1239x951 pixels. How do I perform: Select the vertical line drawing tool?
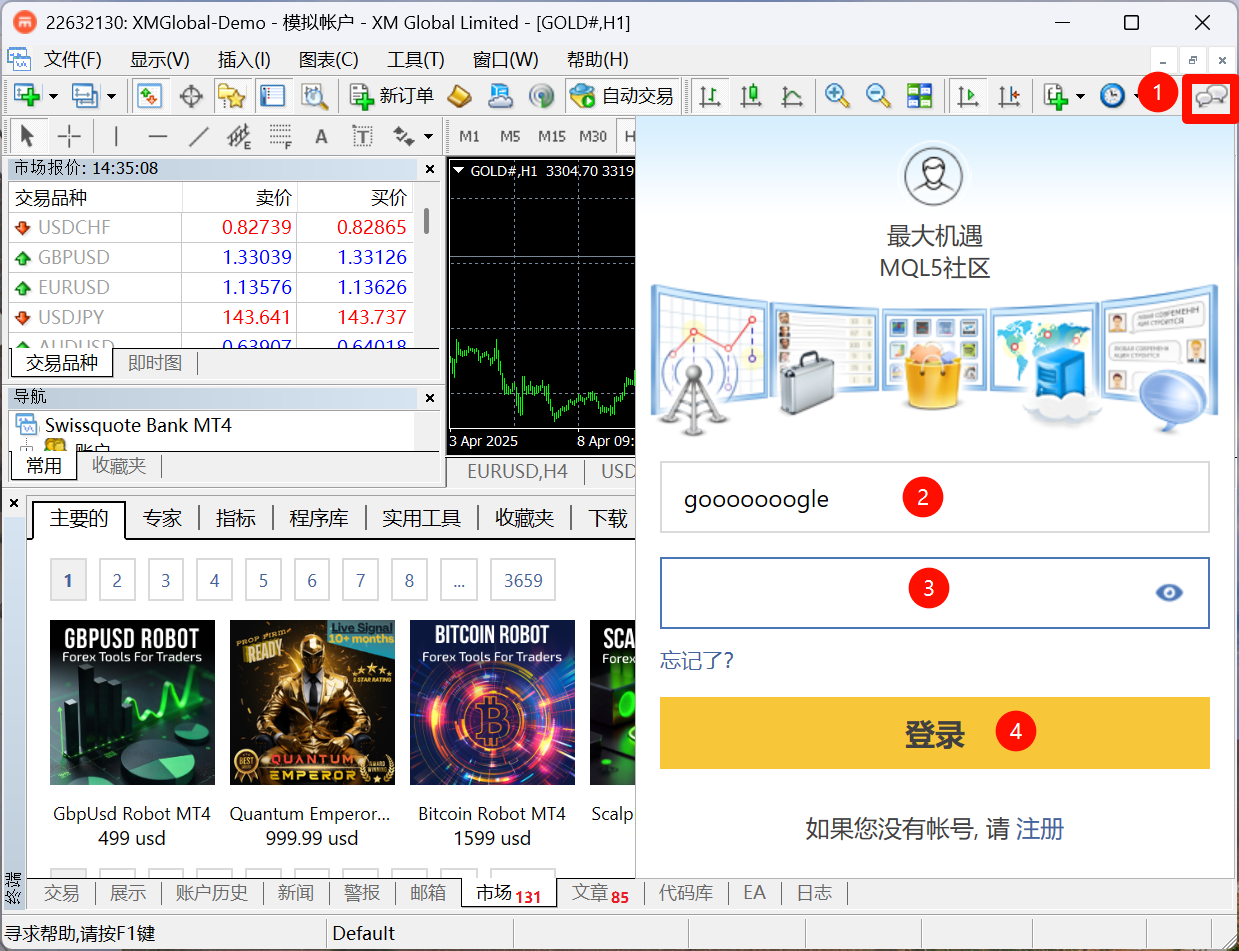click(x=116, y=135)
